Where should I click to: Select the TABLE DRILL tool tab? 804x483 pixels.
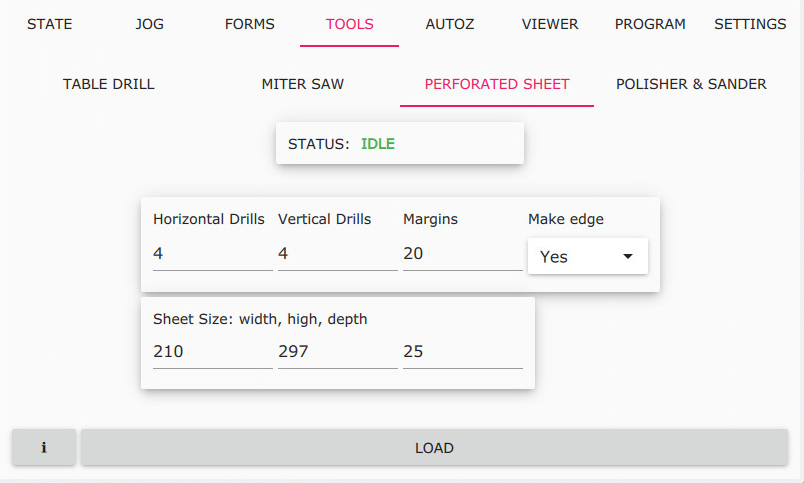tap(109, 84)
